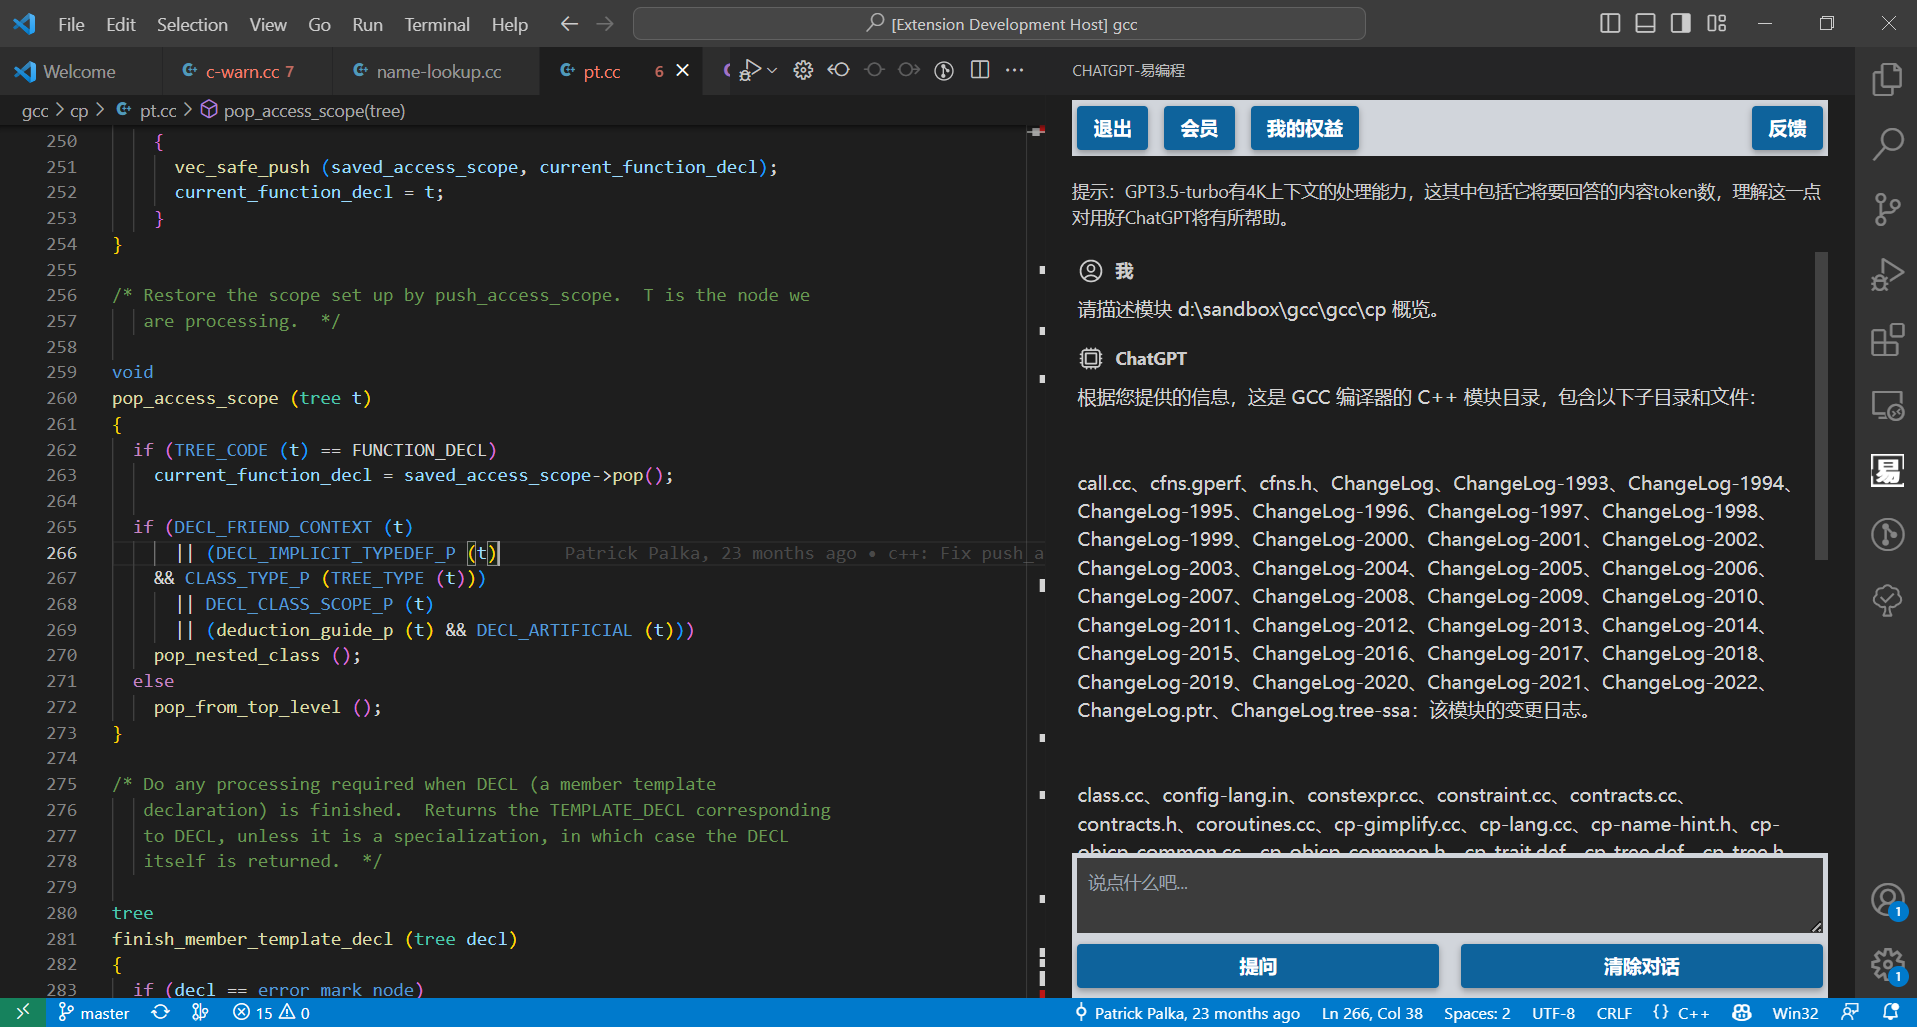This screenshot has width=1917, height=1027.
Task: Click the 提问 submit button
Action: pyautogui.click(x=1257, y=966)
